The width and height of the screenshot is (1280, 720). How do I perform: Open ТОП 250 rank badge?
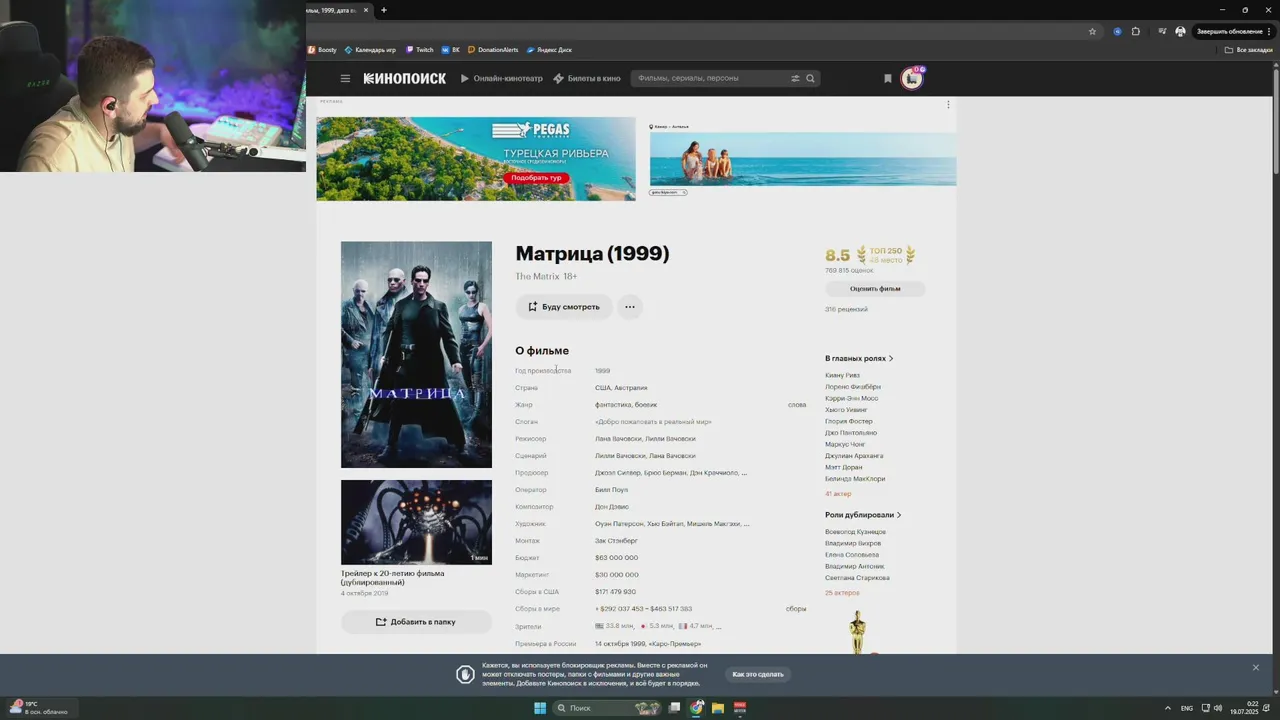[885, 255]
